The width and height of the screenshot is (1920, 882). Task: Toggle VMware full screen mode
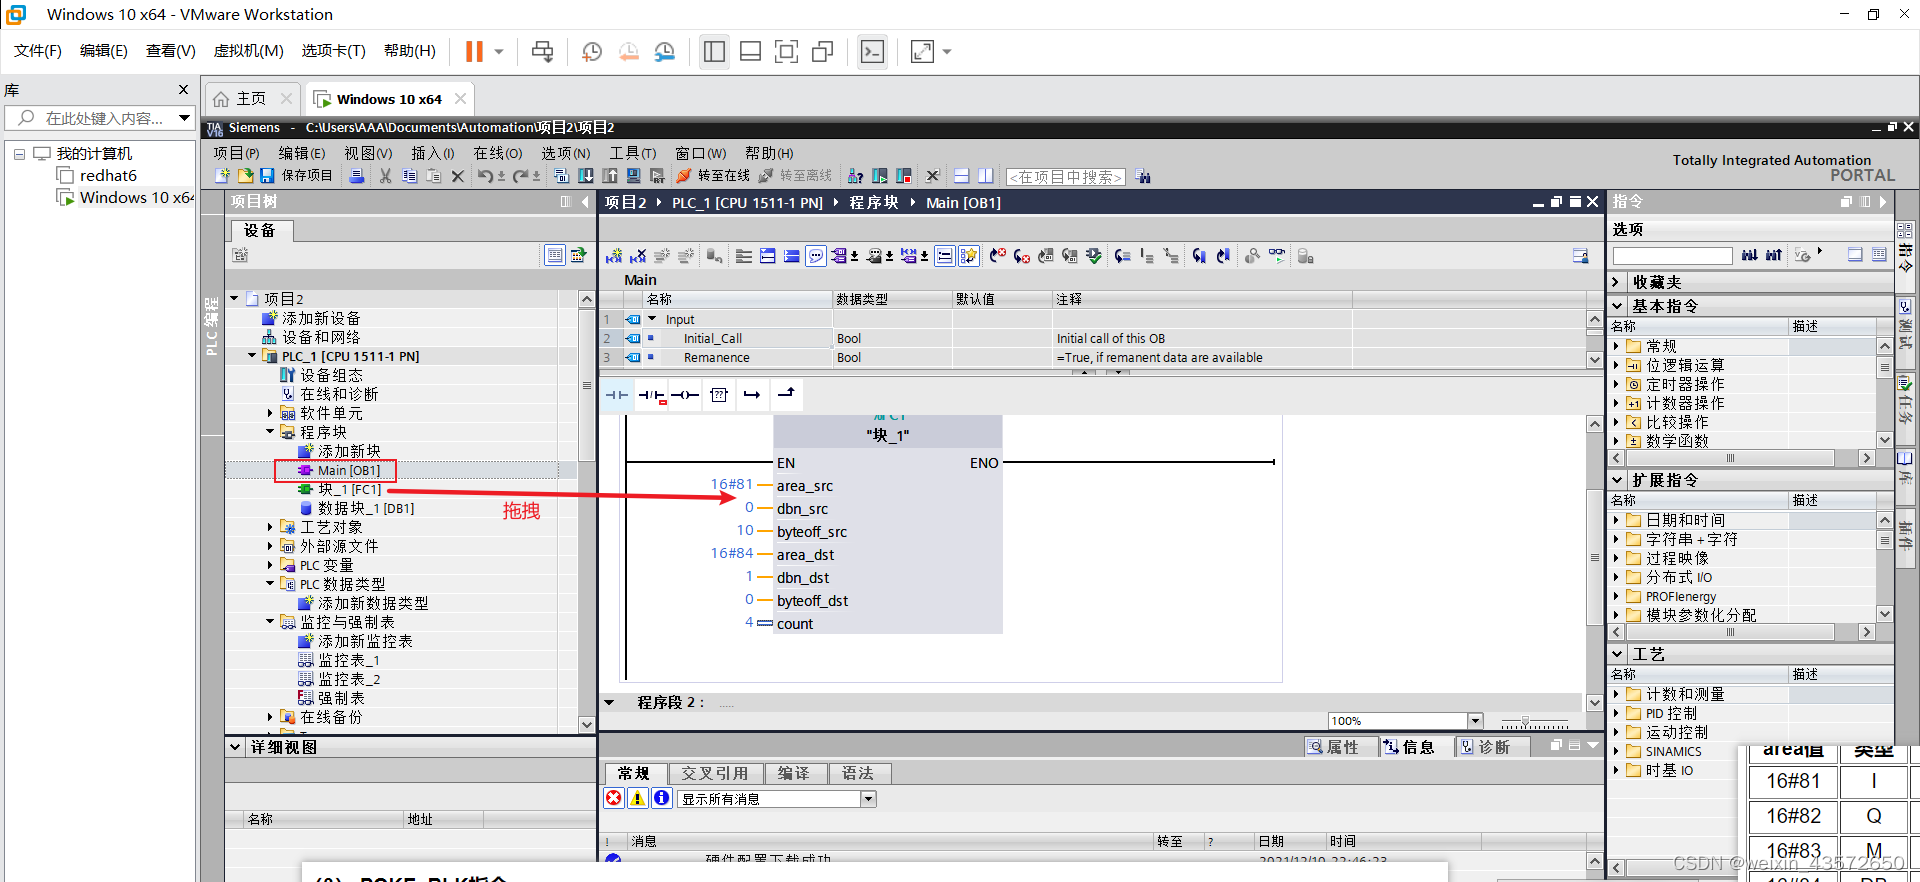pyautogui.click(x=786, y=52)
